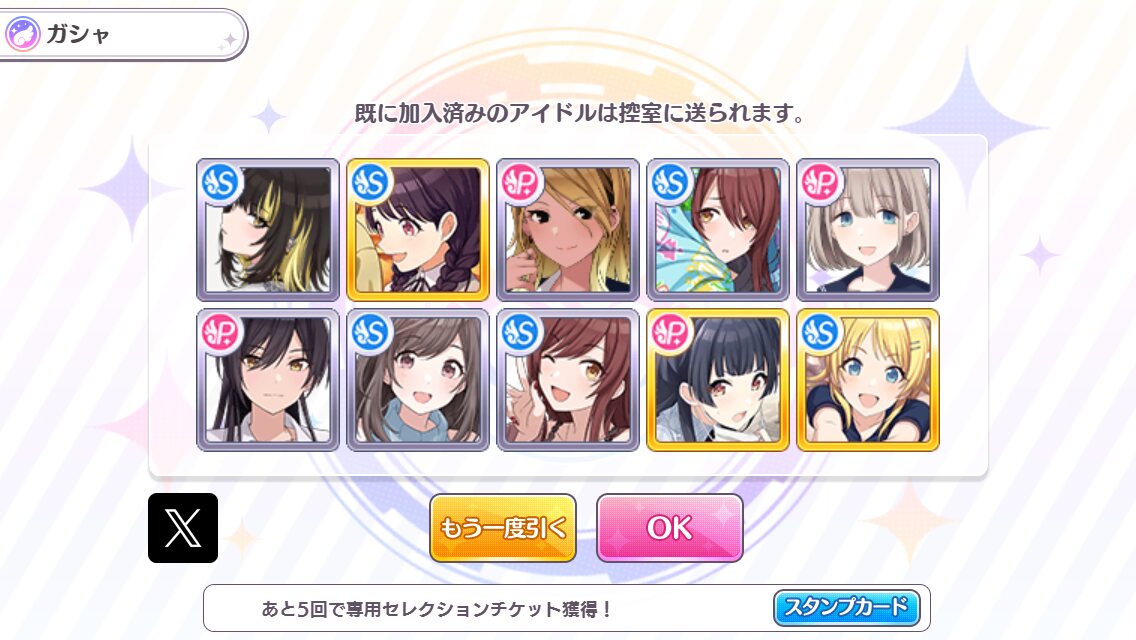Screen dimensions: 1136x640
Task: Click the X share icon
Action: (x=183, y=528)
